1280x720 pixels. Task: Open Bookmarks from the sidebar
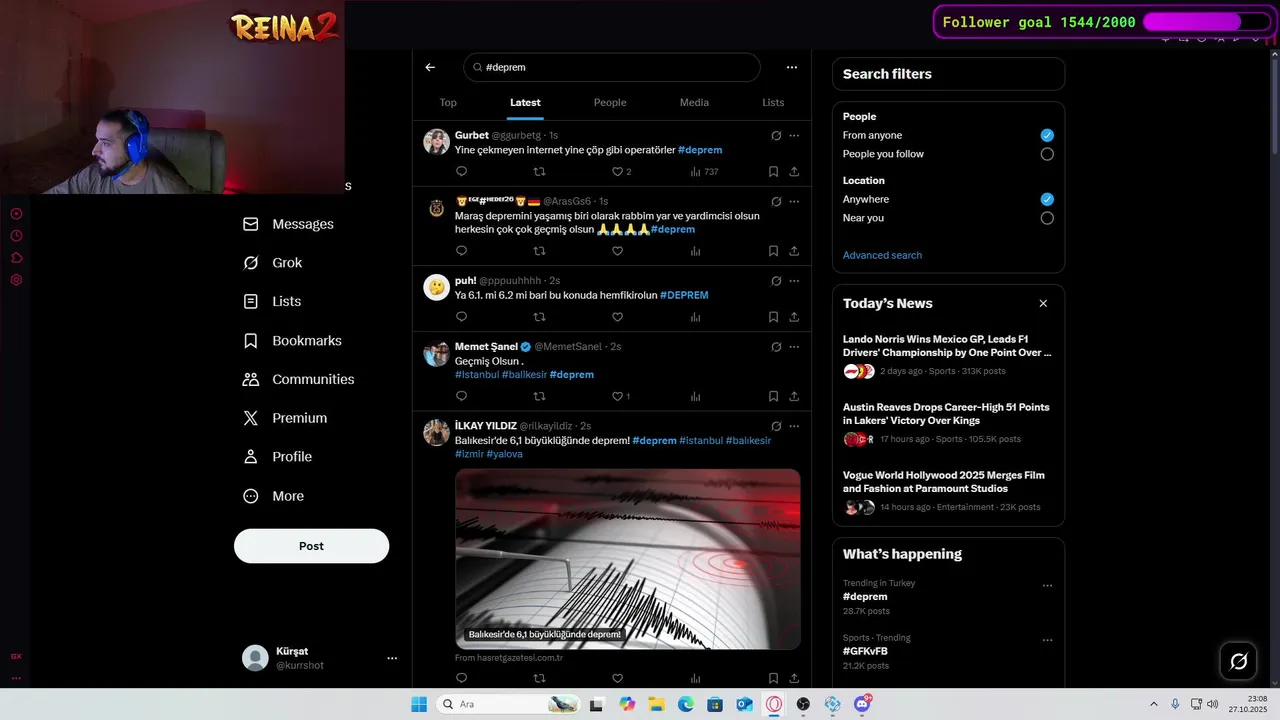pos(293,341)
